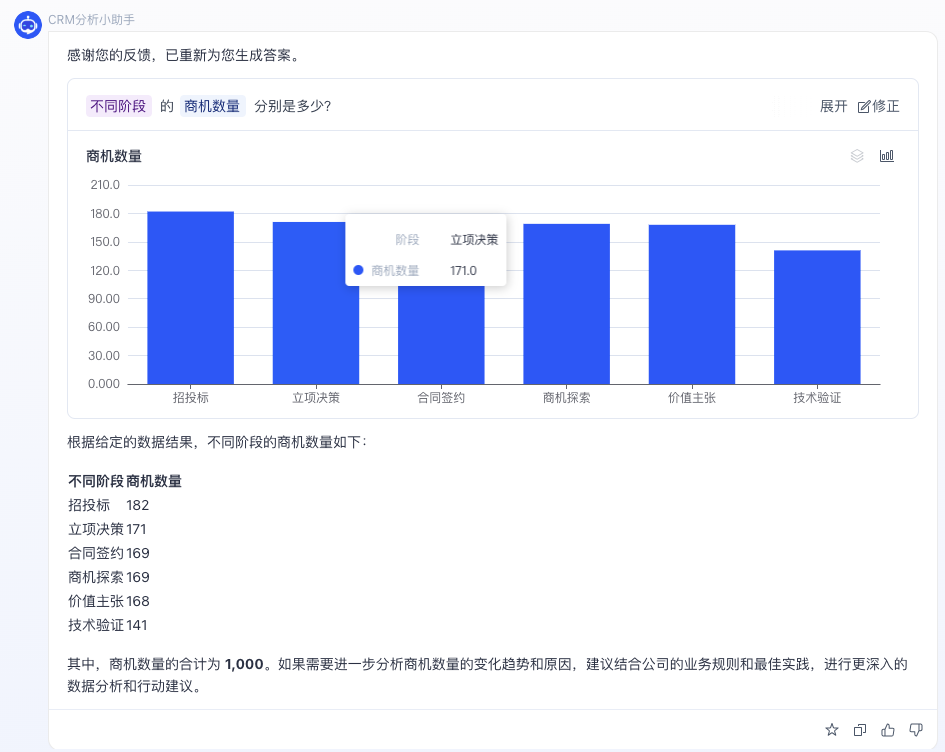Screen dimensions: 945x752
Task: Expand the query details via 展开
Action: [834, 105]
